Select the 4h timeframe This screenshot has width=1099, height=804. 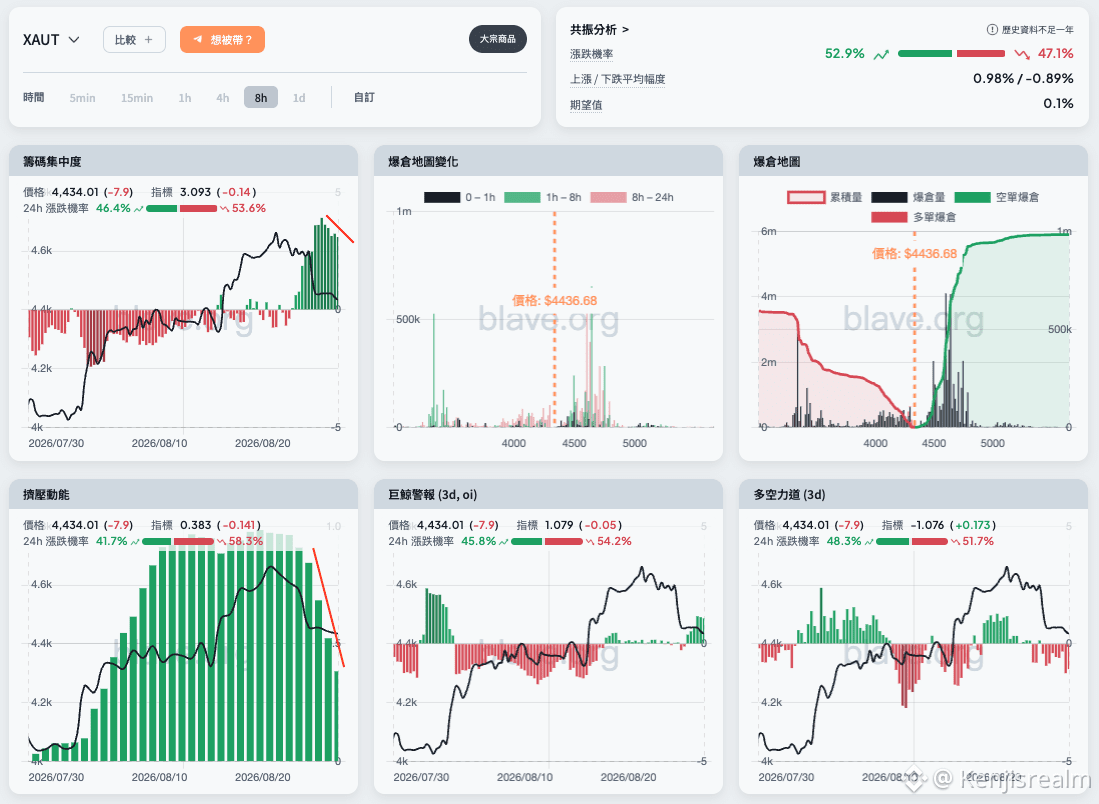click(x=222, y=97)
